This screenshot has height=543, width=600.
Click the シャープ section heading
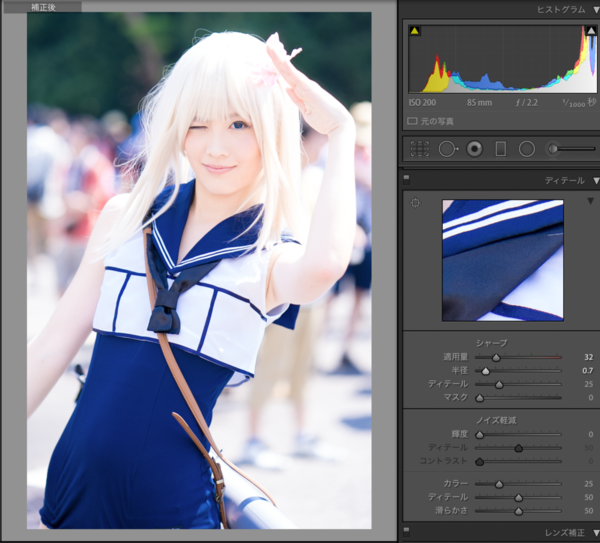[x=492, y=343]
